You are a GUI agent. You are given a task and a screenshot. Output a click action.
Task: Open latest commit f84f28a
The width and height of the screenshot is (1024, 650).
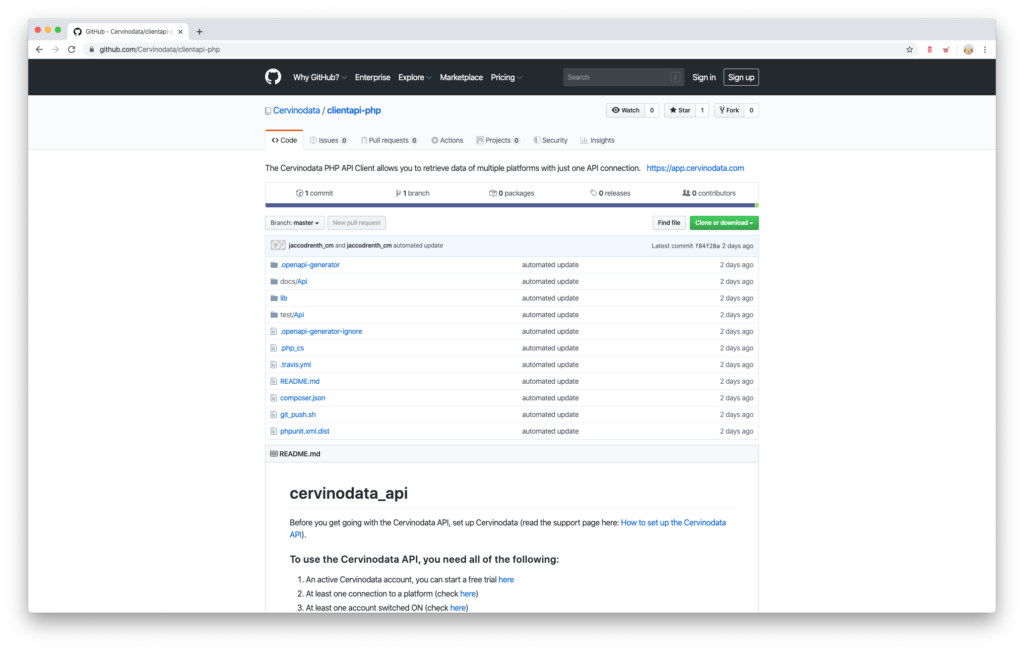click(707, 246)
